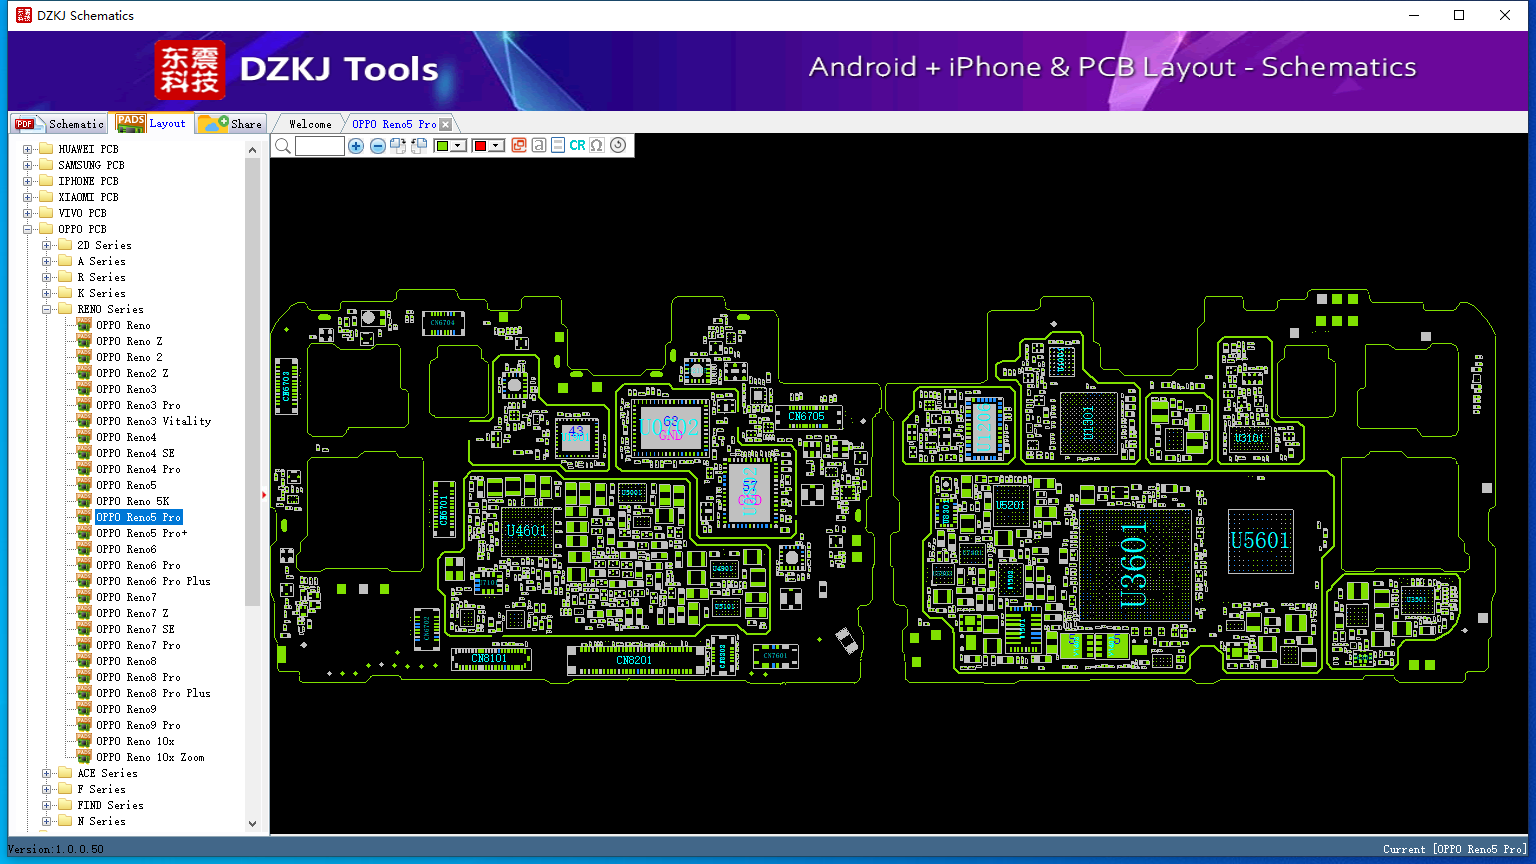Click the cyan CR toolbar icon

point(577,146)
